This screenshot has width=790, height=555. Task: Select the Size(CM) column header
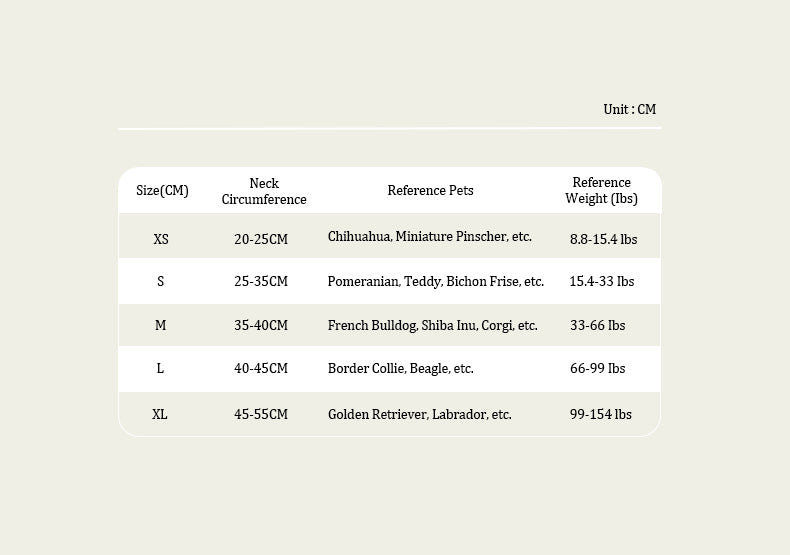point(162,190)
